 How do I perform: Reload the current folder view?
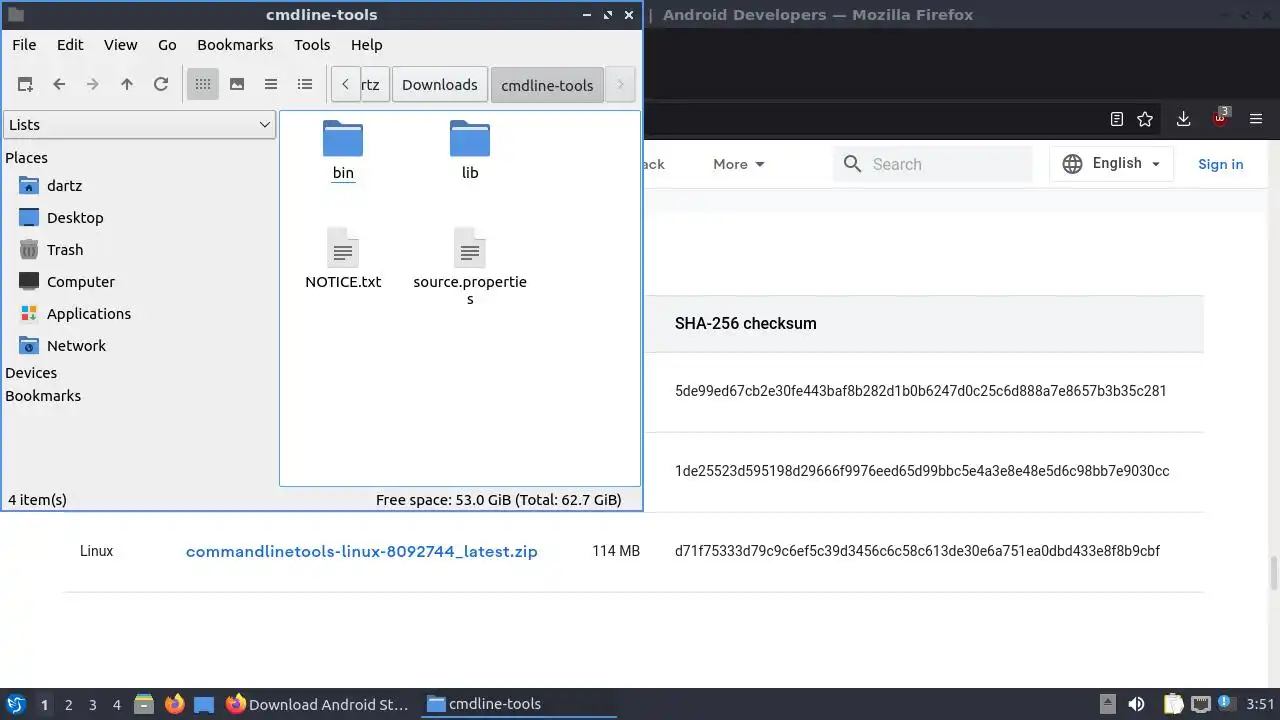coord(161,85)
